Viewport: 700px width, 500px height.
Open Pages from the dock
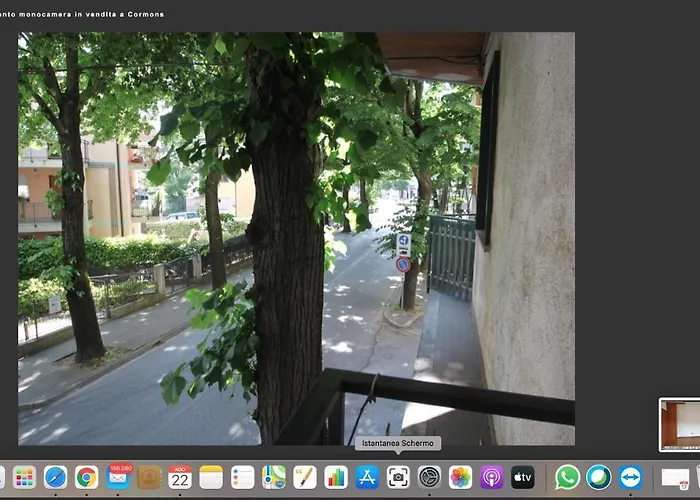point(305,478)
